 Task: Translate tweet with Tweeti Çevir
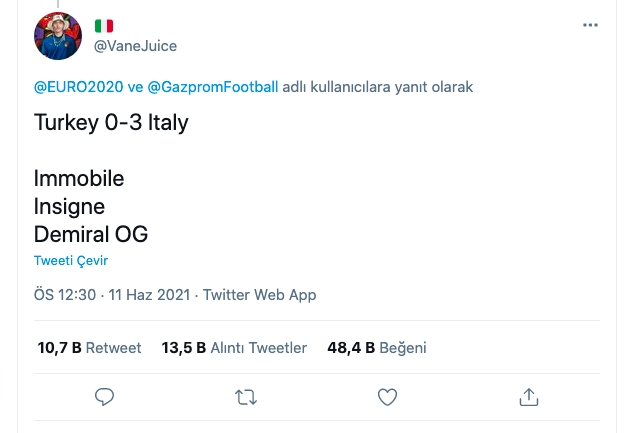click(x=70, y=261)
